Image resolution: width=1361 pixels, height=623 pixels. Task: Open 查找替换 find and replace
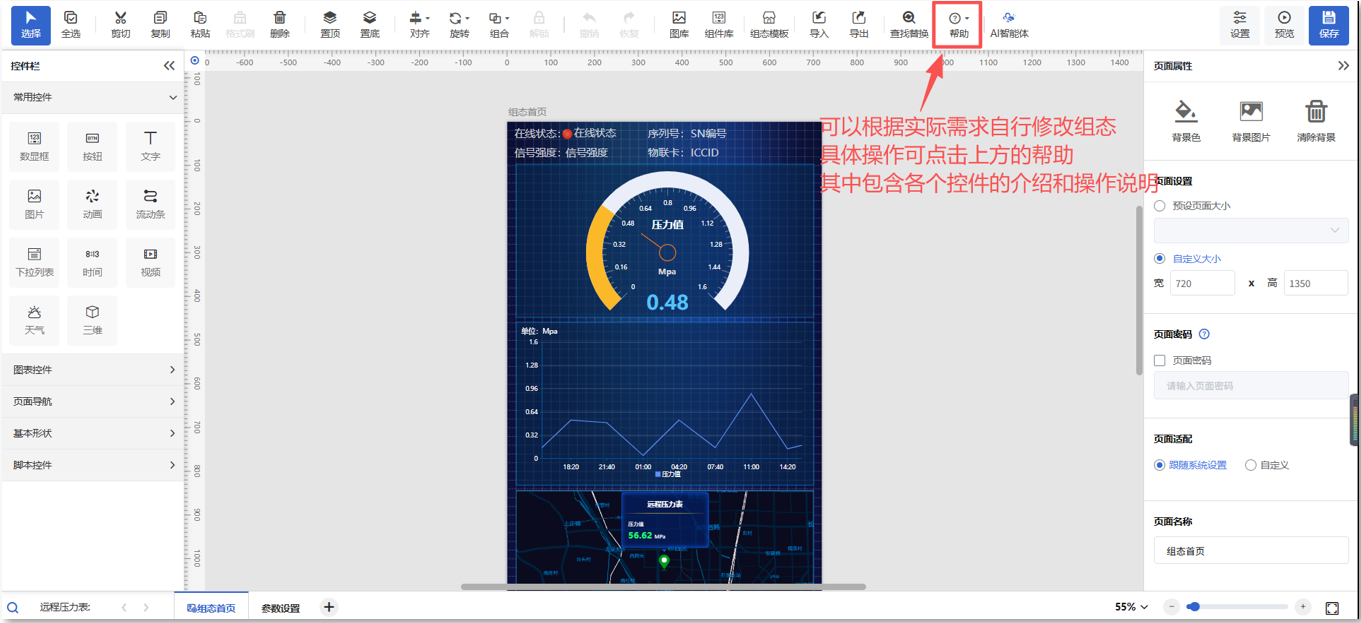909,25
